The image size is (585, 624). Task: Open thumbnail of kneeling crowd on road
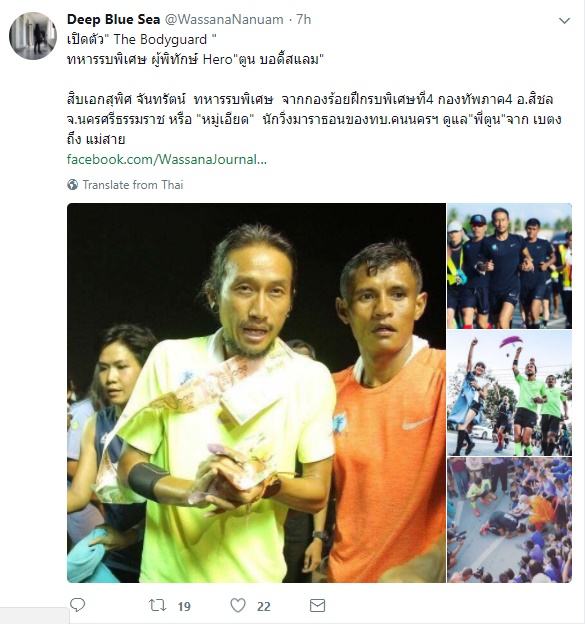click(x=509, y=520)
